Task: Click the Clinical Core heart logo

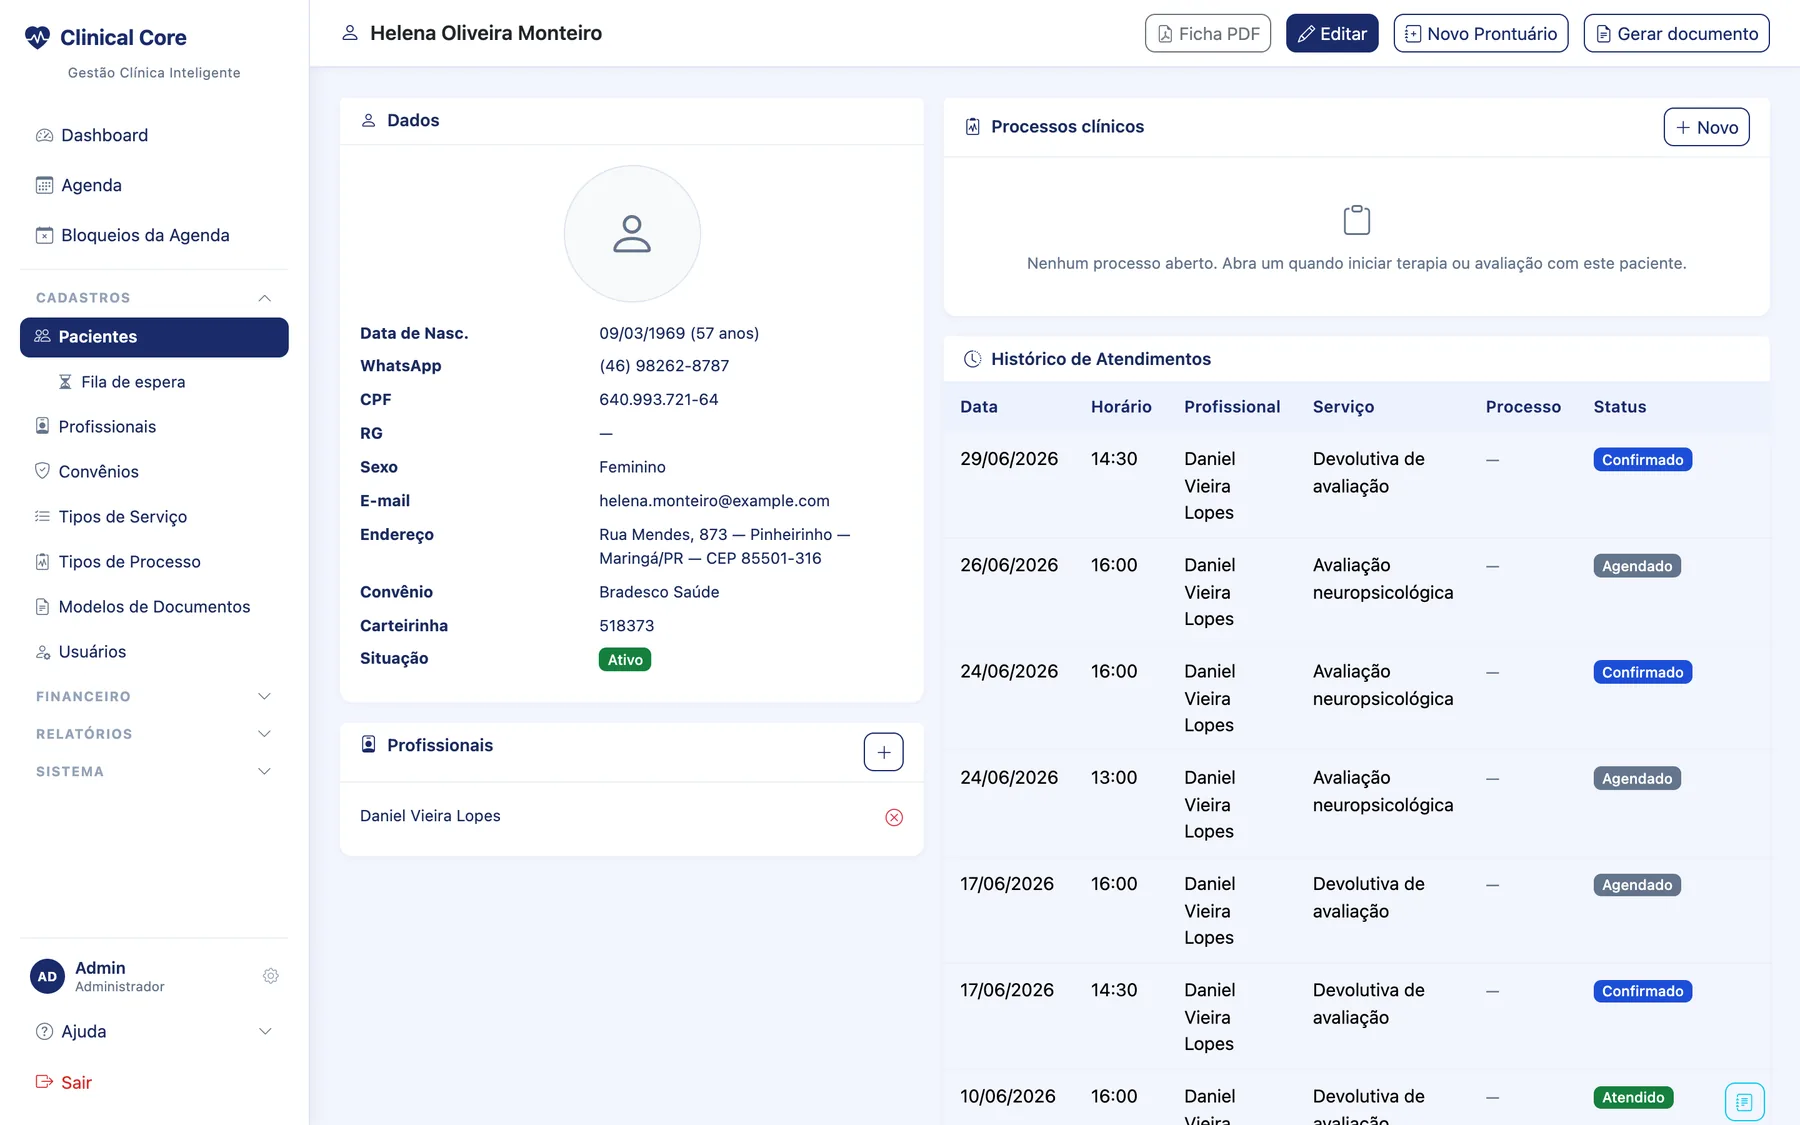Action: click(x=37, y=37)
